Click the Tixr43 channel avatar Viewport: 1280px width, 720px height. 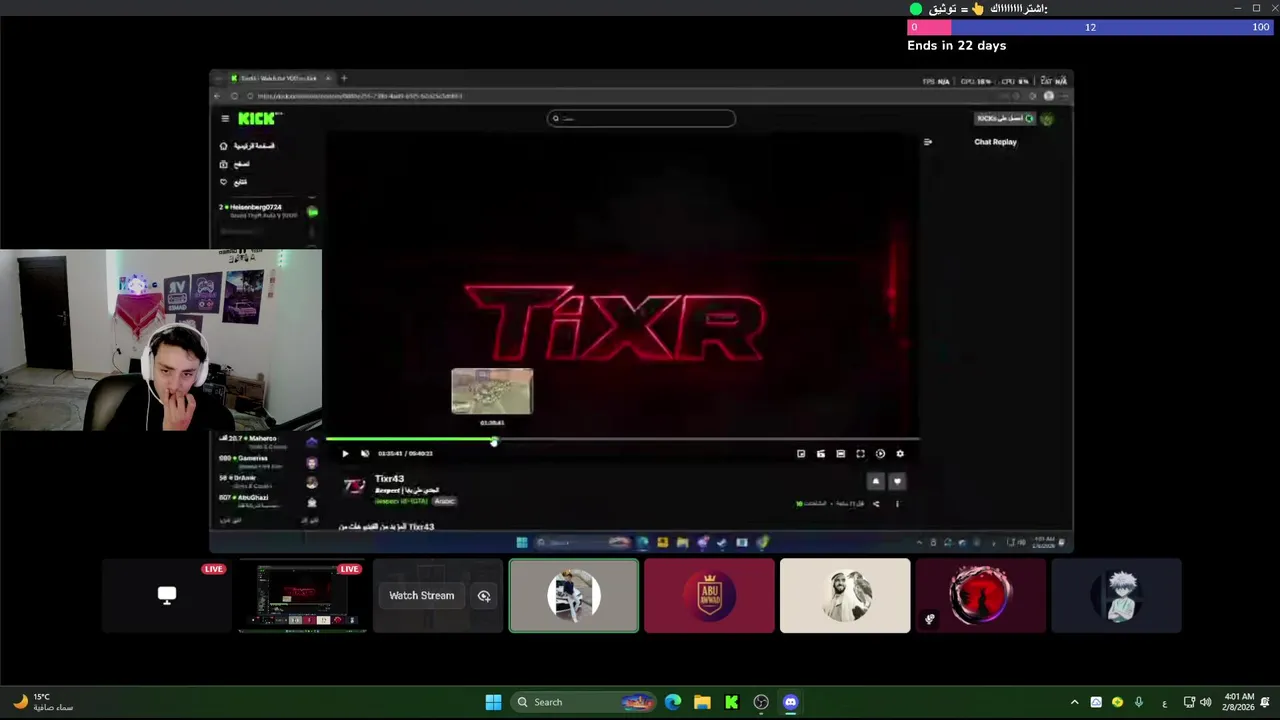[x=354, y=486]
